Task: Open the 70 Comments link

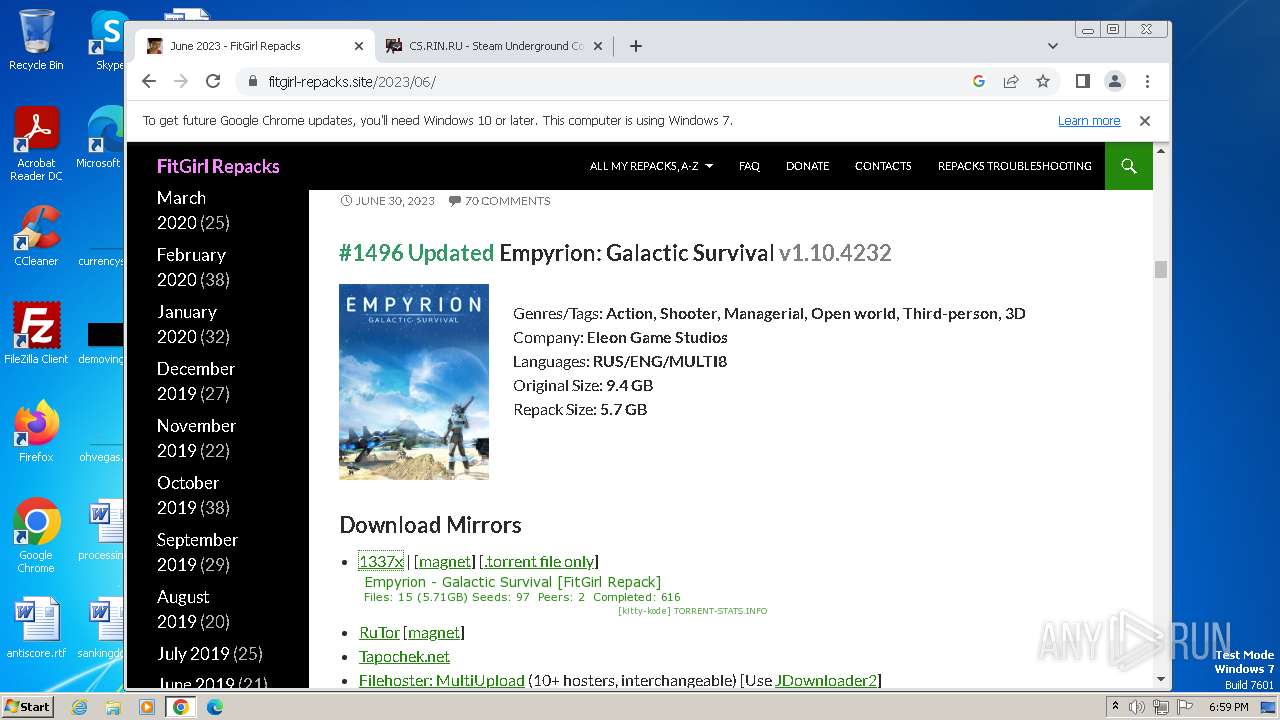Action: tap(507, 201)
